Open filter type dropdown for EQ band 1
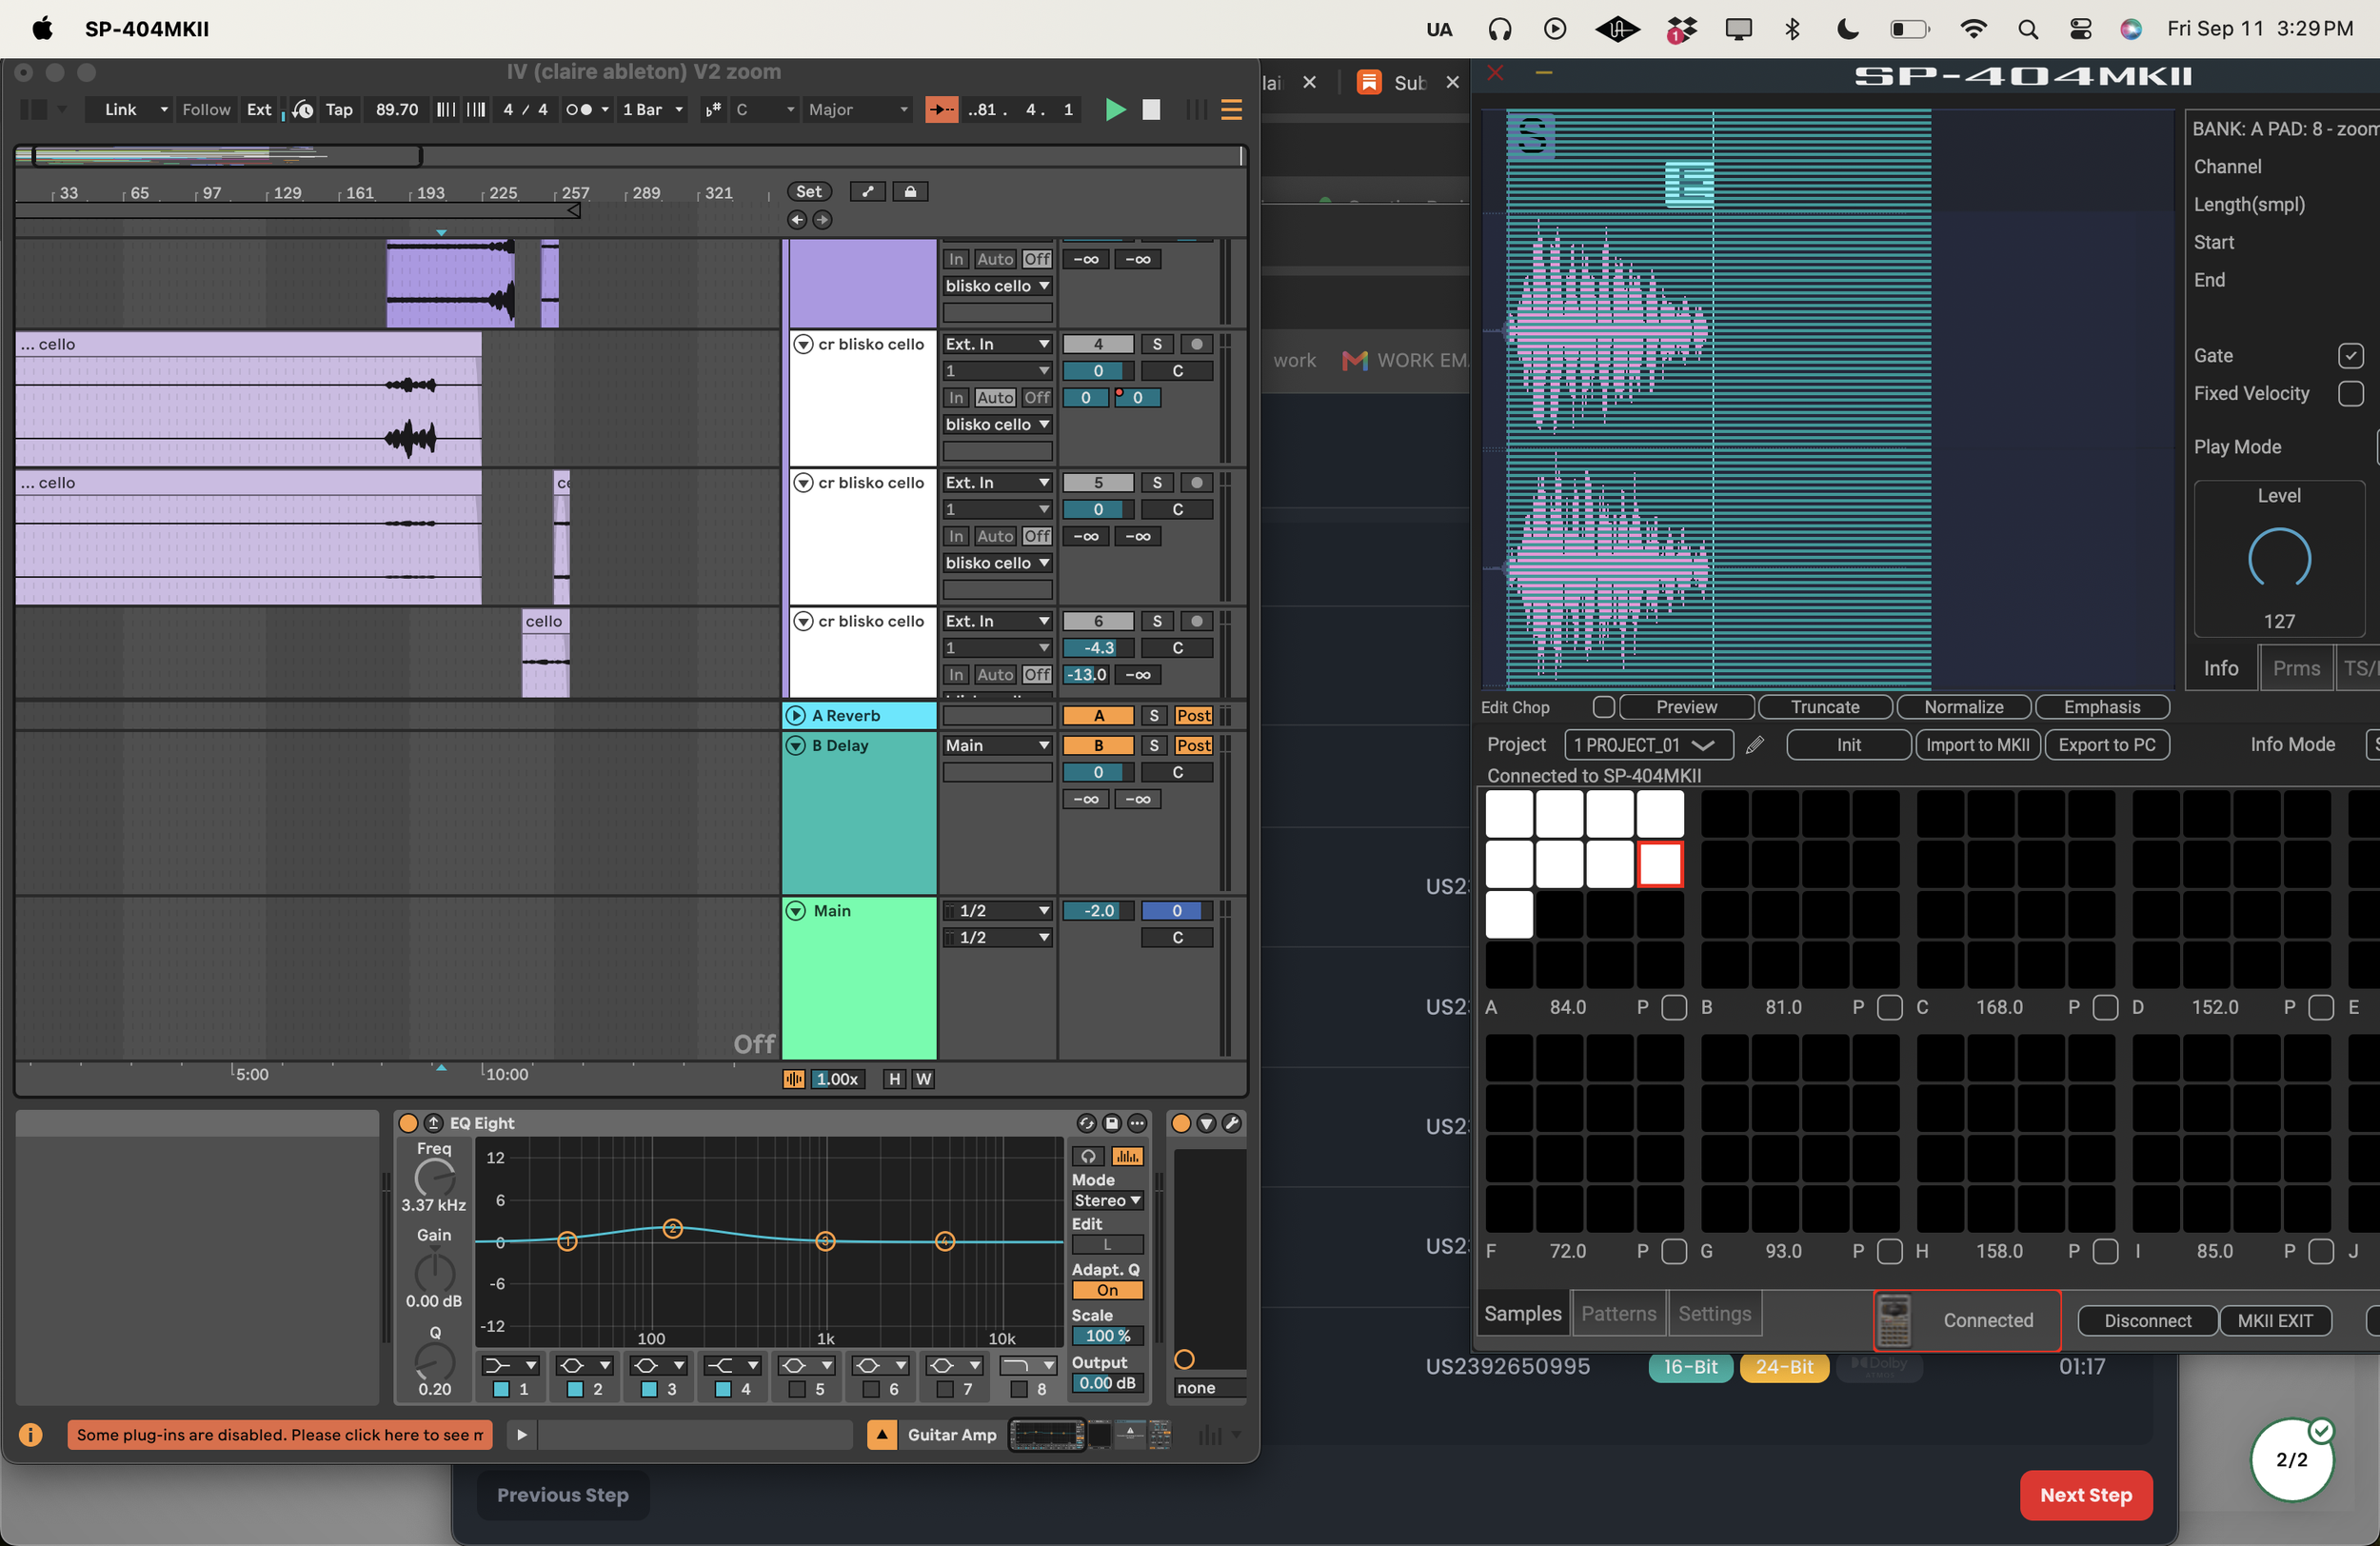 [510, 1366]
